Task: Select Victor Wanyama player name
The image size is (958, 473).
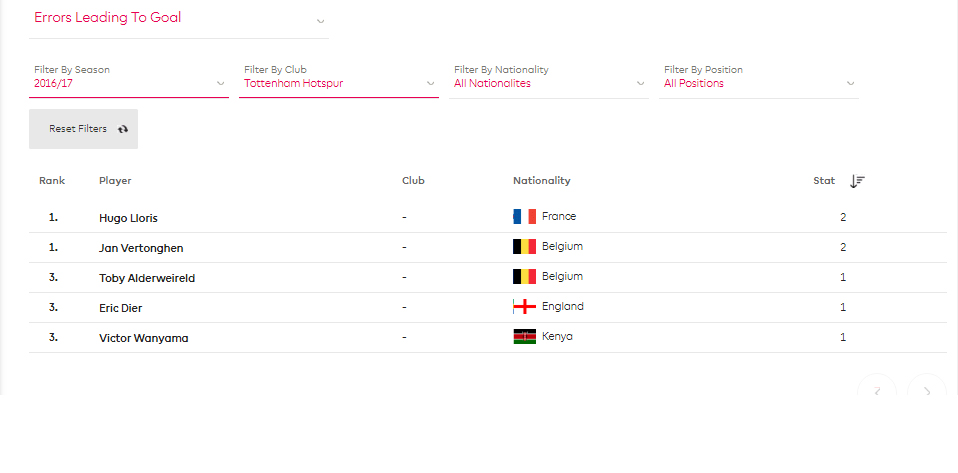Action: pos(144,338)
